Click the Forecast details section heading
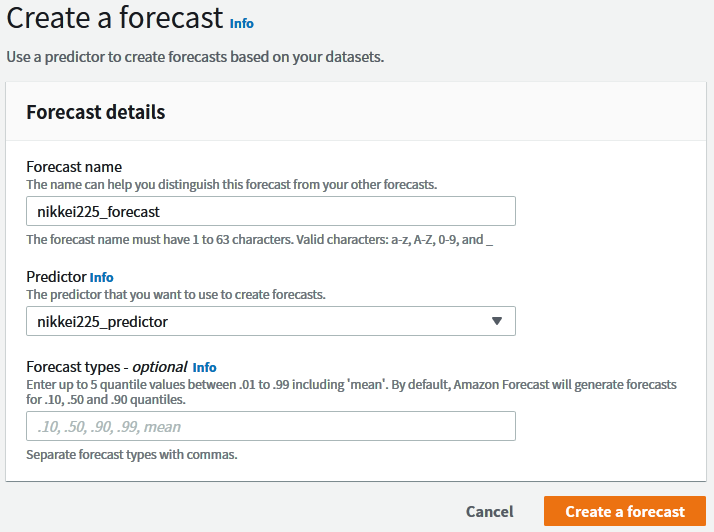Image resolution: width=714 pixels, height=532 pixels. [x=95, y=112]
